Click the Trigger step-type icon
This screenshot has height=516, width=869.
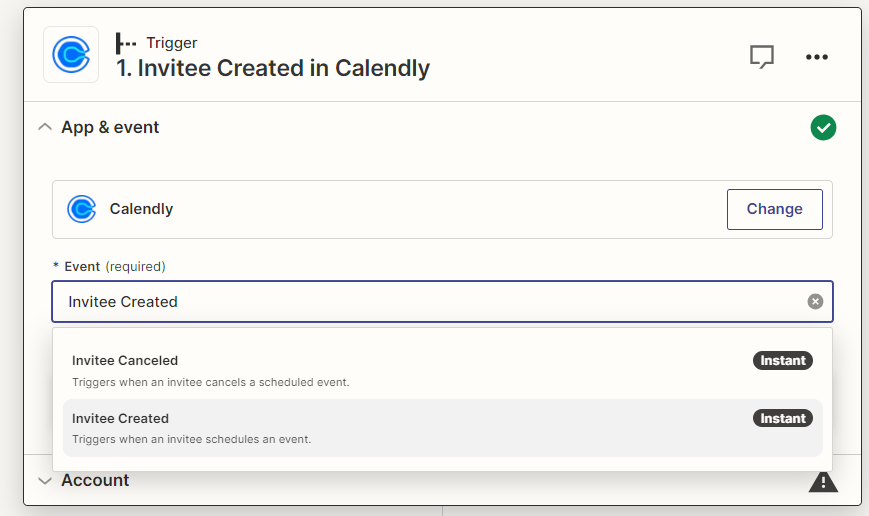126,43
